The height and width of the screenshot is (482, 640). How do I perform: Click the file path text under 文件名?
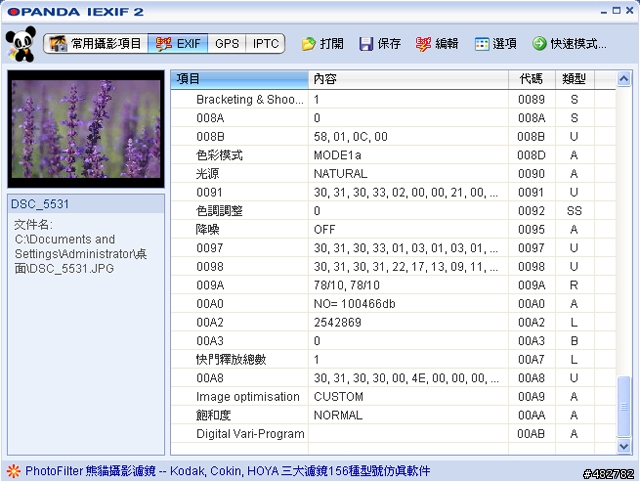pos(80,254)
